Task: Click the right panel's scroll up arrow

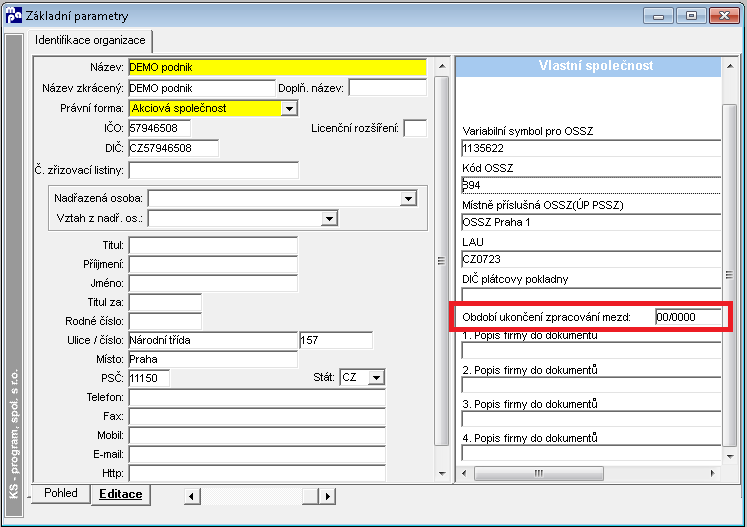Action: click(x=730, y=66)
